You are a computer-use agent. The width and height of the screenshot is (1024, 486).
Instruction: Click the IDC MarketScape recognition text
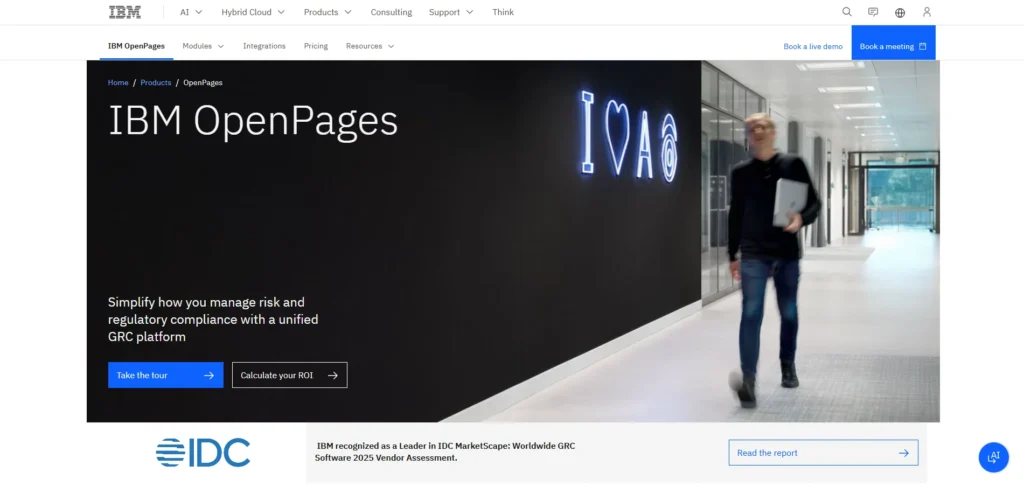coord(445,452)
